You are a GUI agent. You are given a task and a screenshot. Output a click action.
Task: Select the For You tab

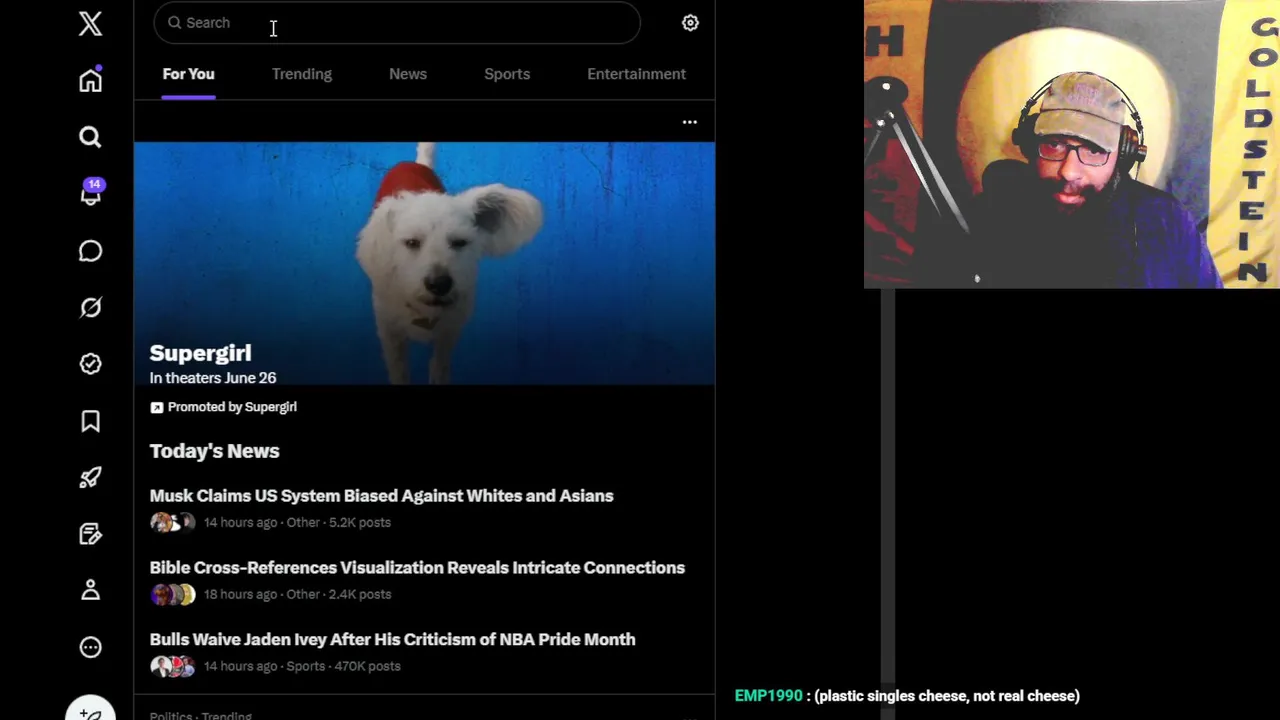pos(189,74)
